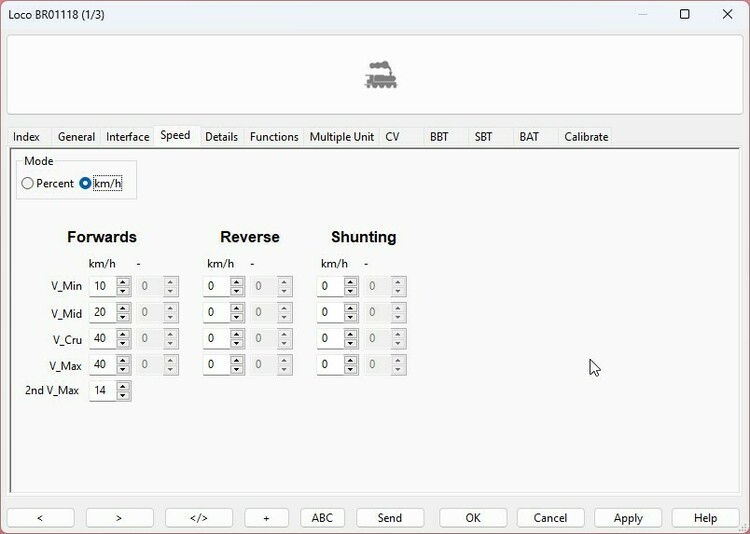Click the + button
This screenshot has height=534, width=750.
coord(266,518)
